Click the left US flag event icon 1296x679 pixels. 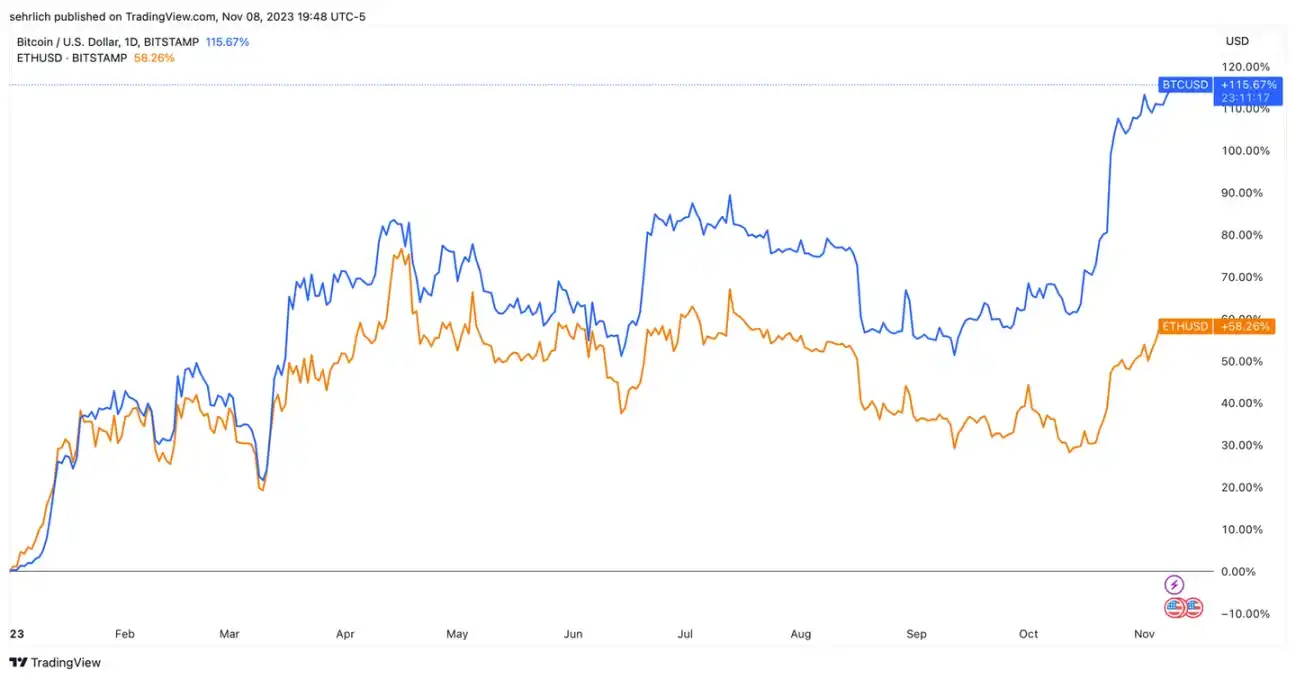point(1175,607)
